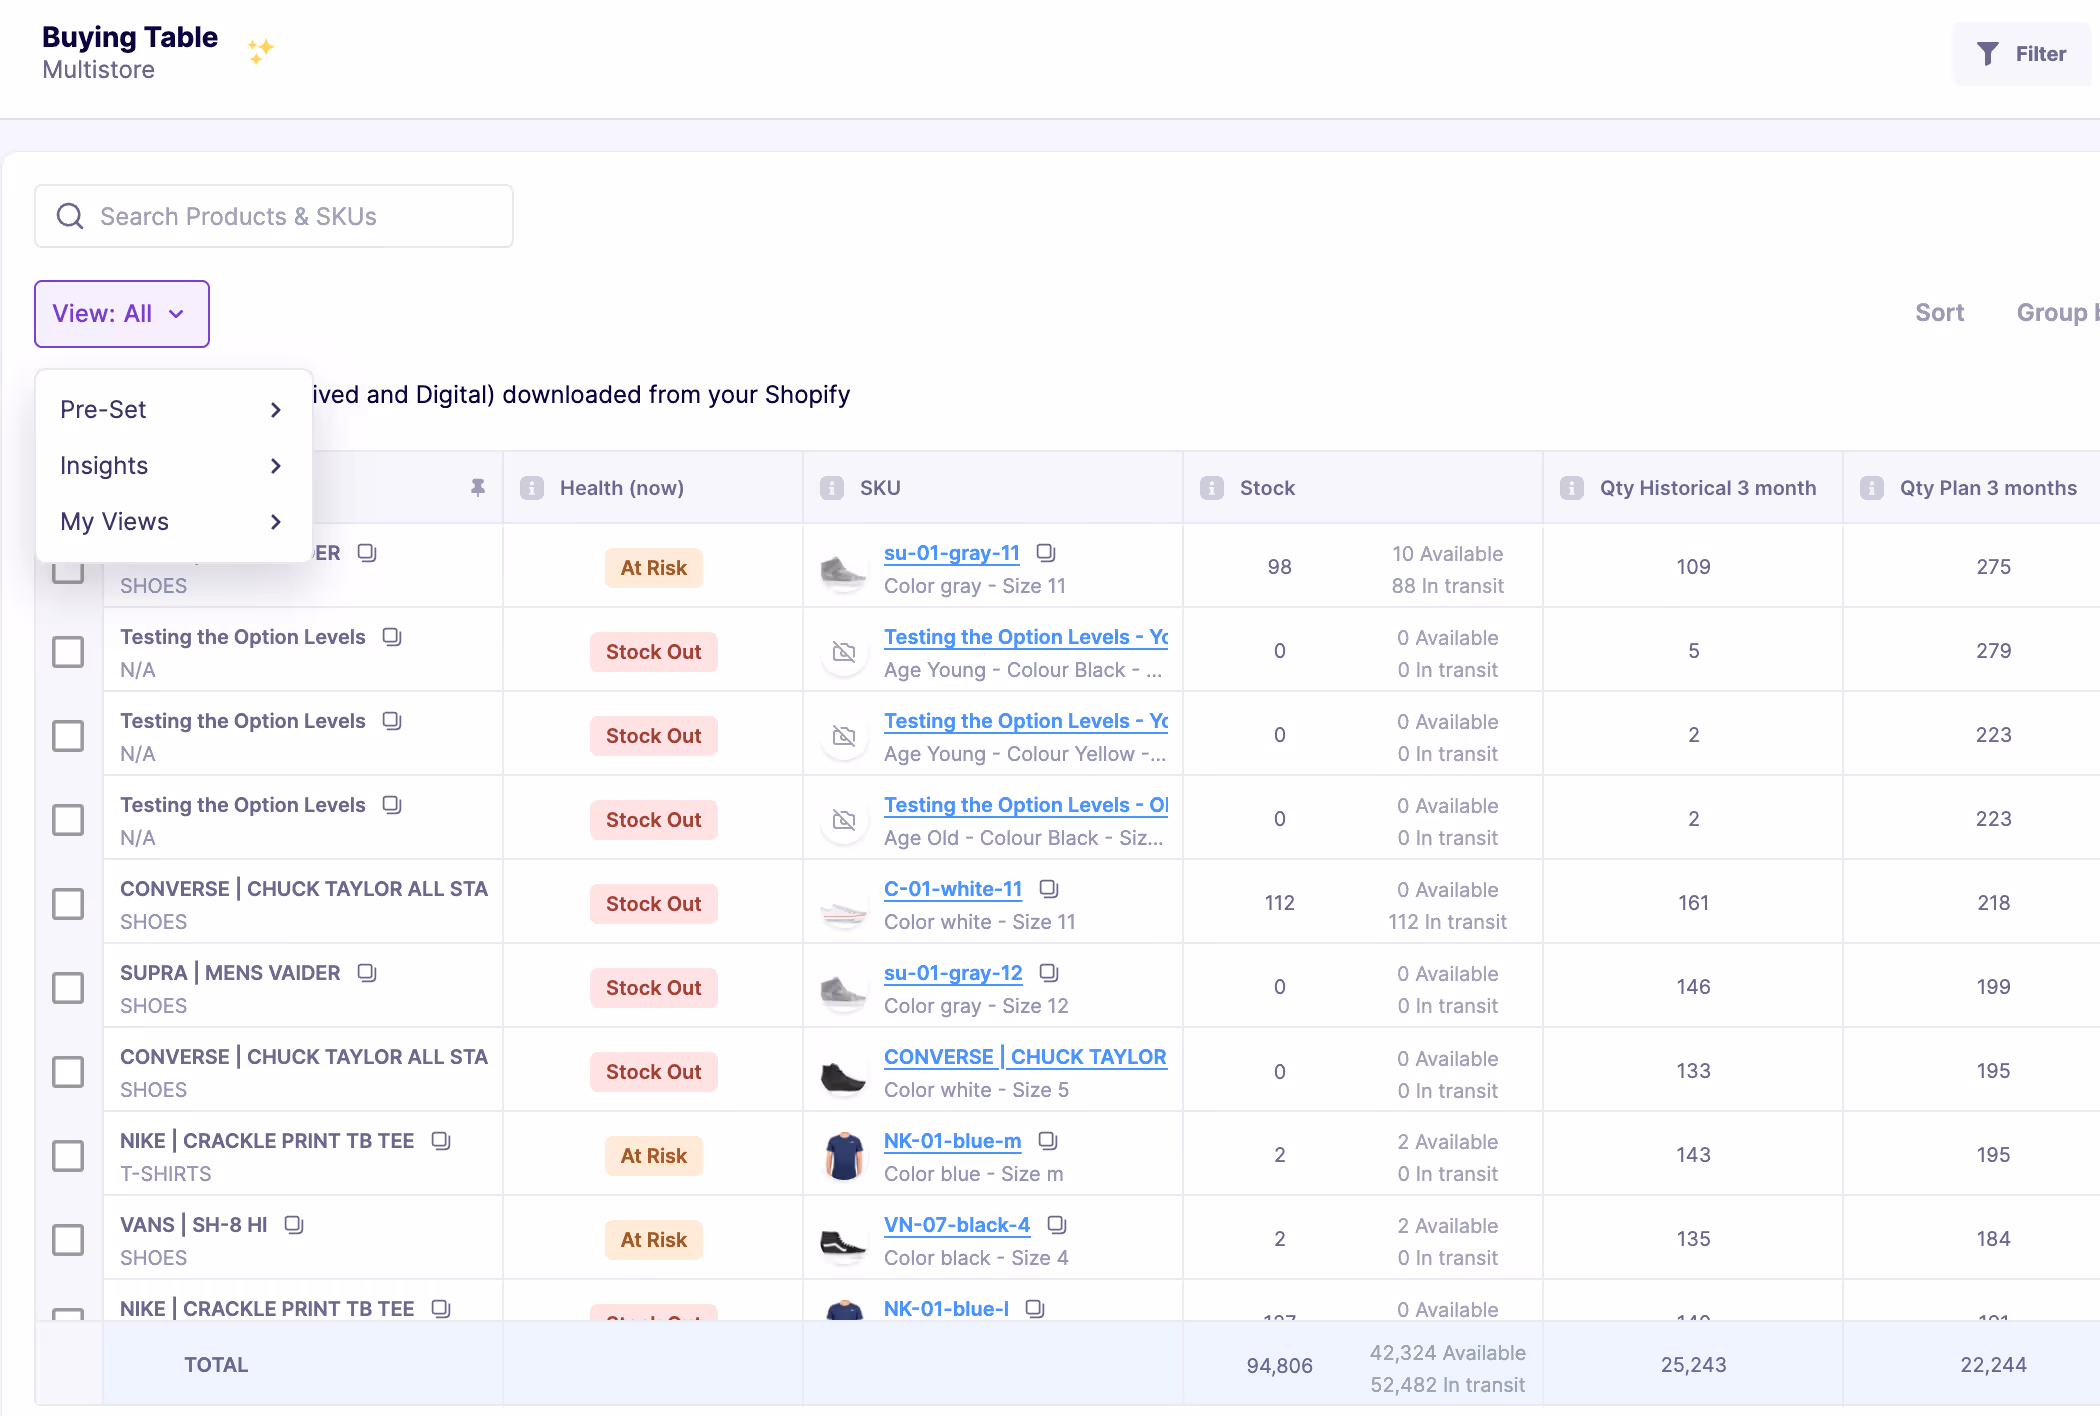The width and height of the screenshot is (2100, 1416).
Task: Select the VANS | SH-8 HI row checkbox
Action: point(68,1240)
